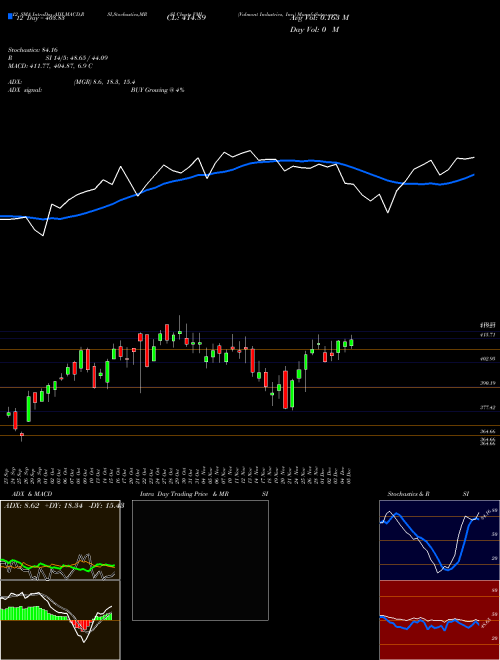Click the 'CL: 414.89' closing price text
Viewport: 500px width, 660px height.
[186, 18]
